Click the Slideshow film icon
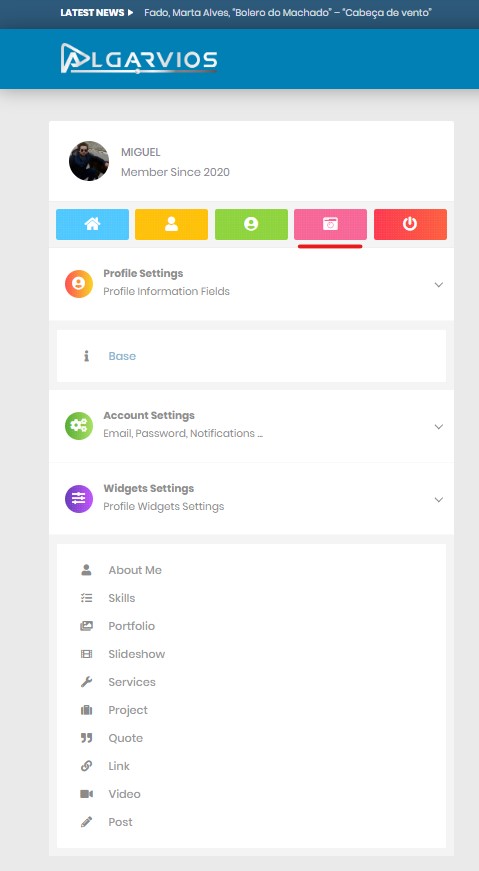Screen dimensions: 479x871 pos(86,654)
